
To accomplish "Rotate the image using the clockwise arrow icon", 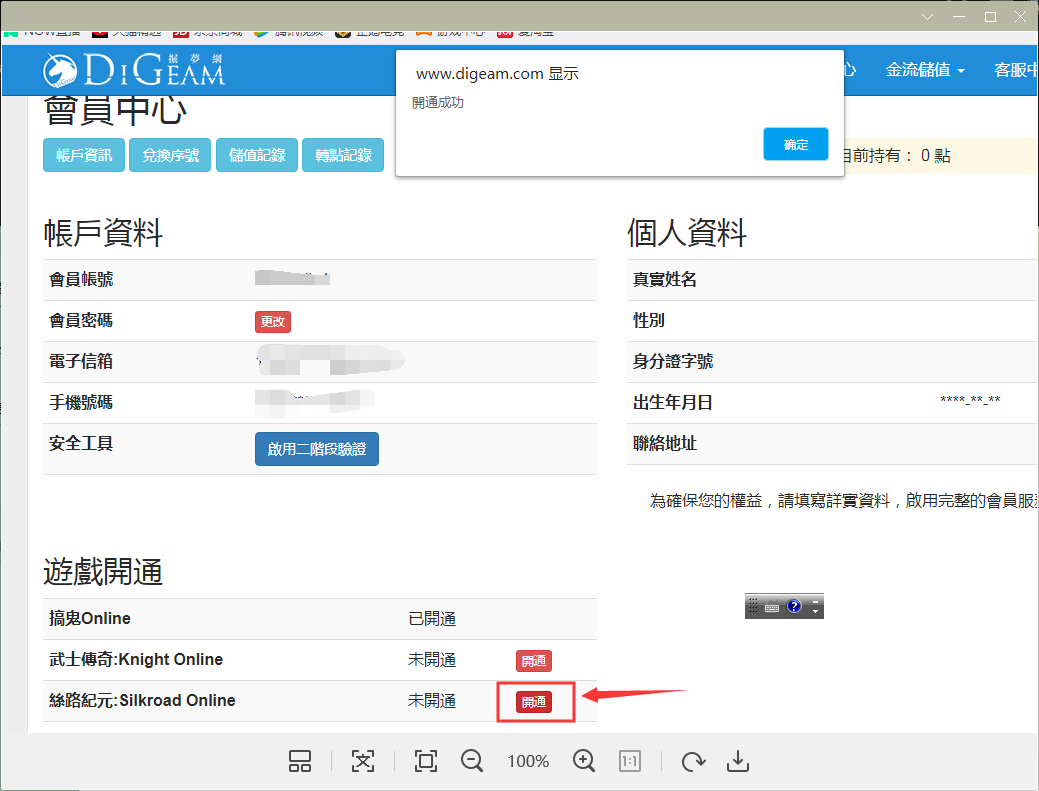I will click(x=692, y=762).
